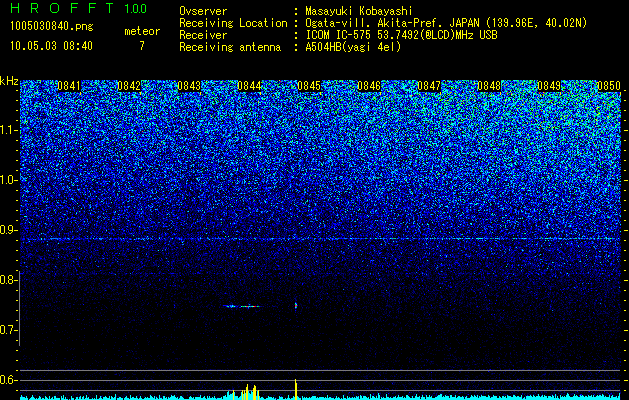Click the 0.8 kHz axis label
Viewport: 629px width, 400px height.
tap(7, 280)
